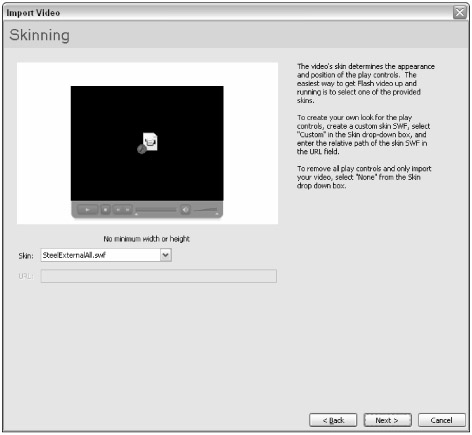Click the disabled URL input field

coord(159,276)
